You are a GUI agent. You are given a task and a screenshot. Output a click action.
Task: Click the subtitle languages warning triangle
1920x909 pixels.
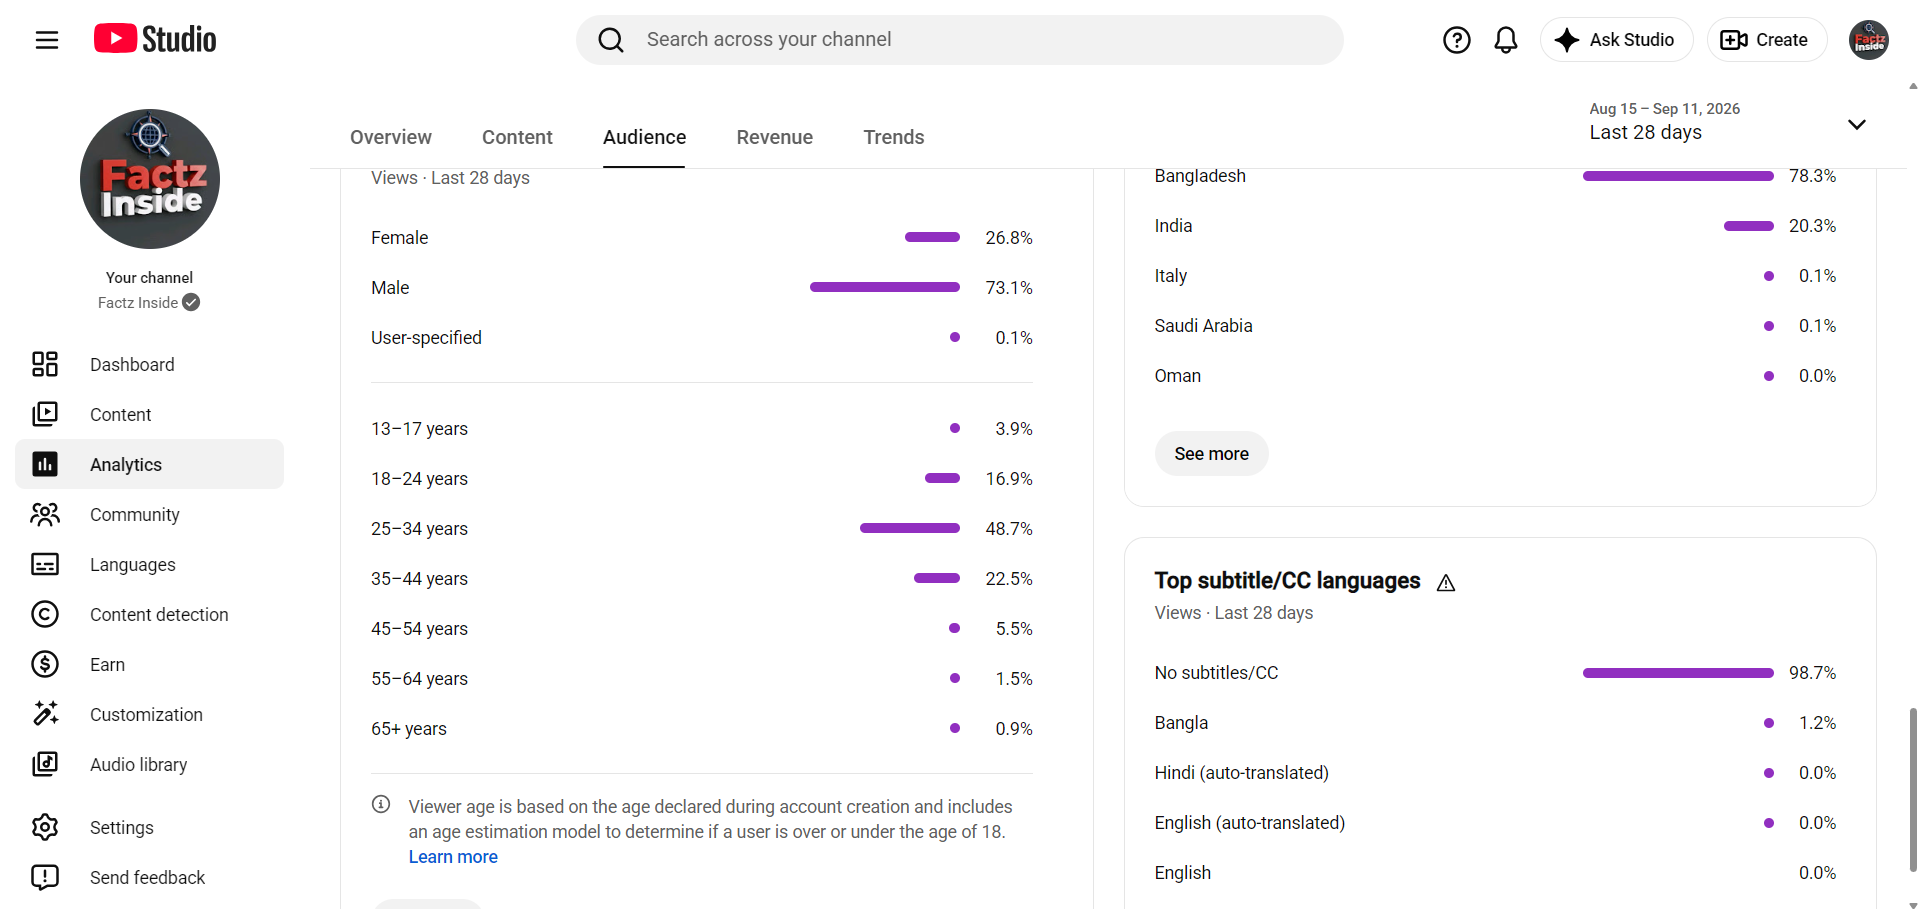click(1446, 583)
